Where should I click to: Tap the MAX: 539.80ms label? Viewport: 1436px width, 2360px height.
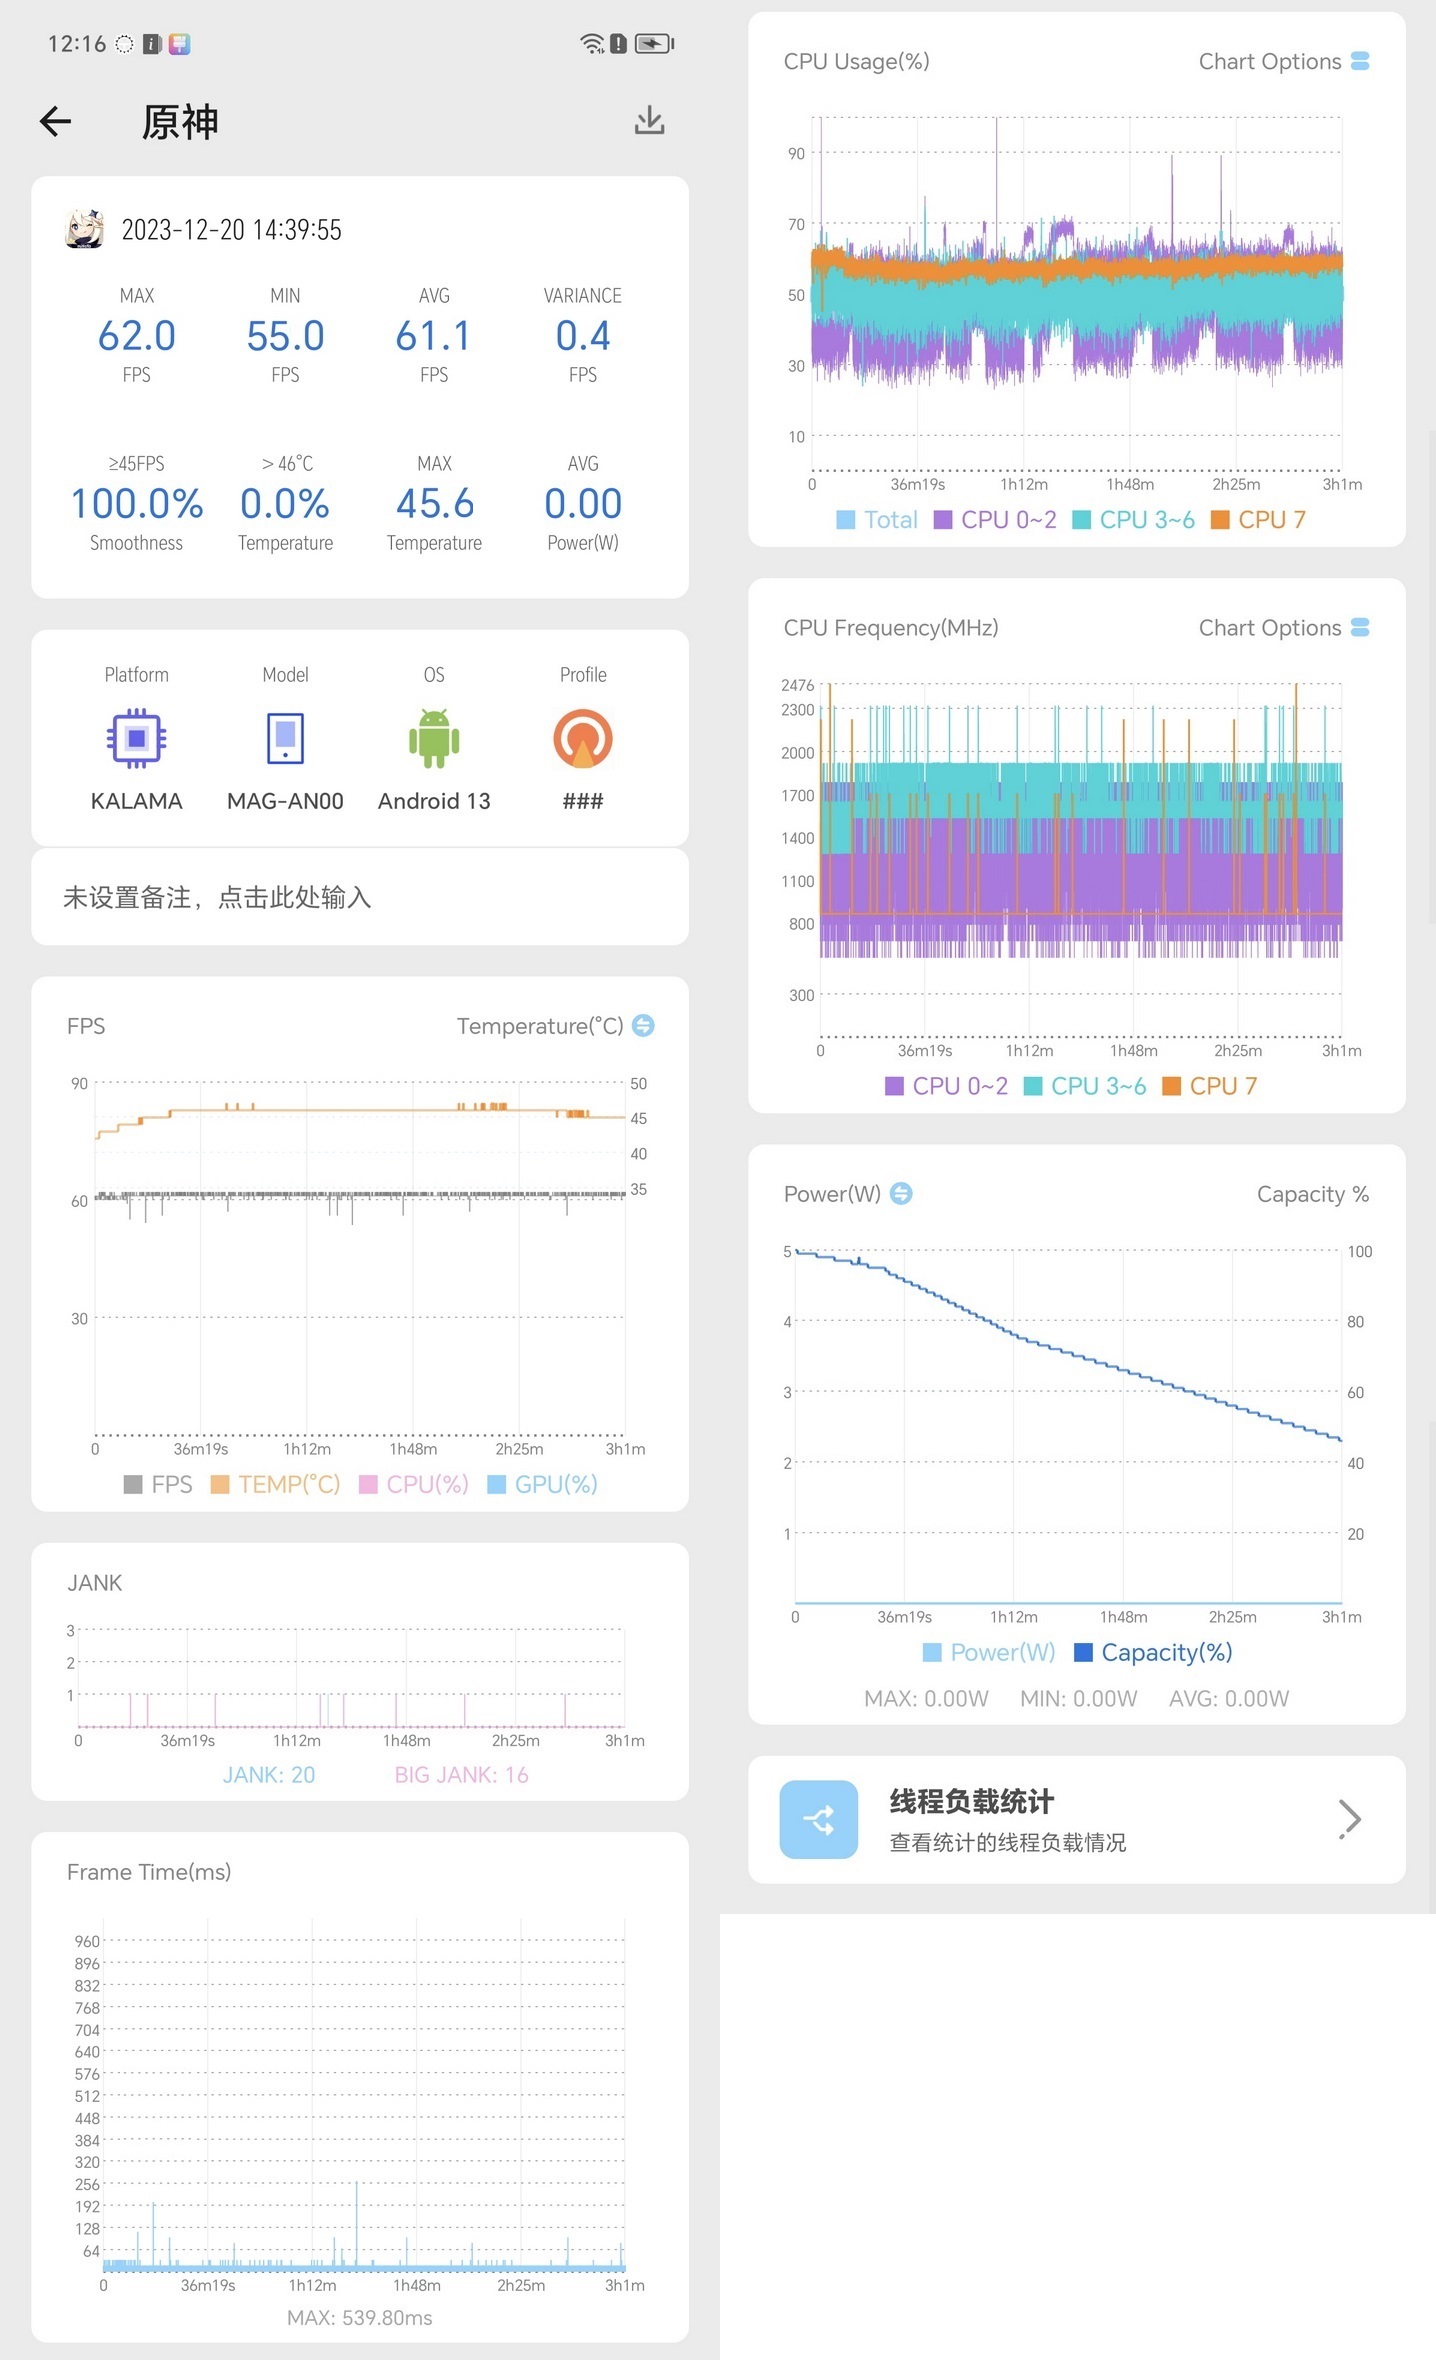360,2318
